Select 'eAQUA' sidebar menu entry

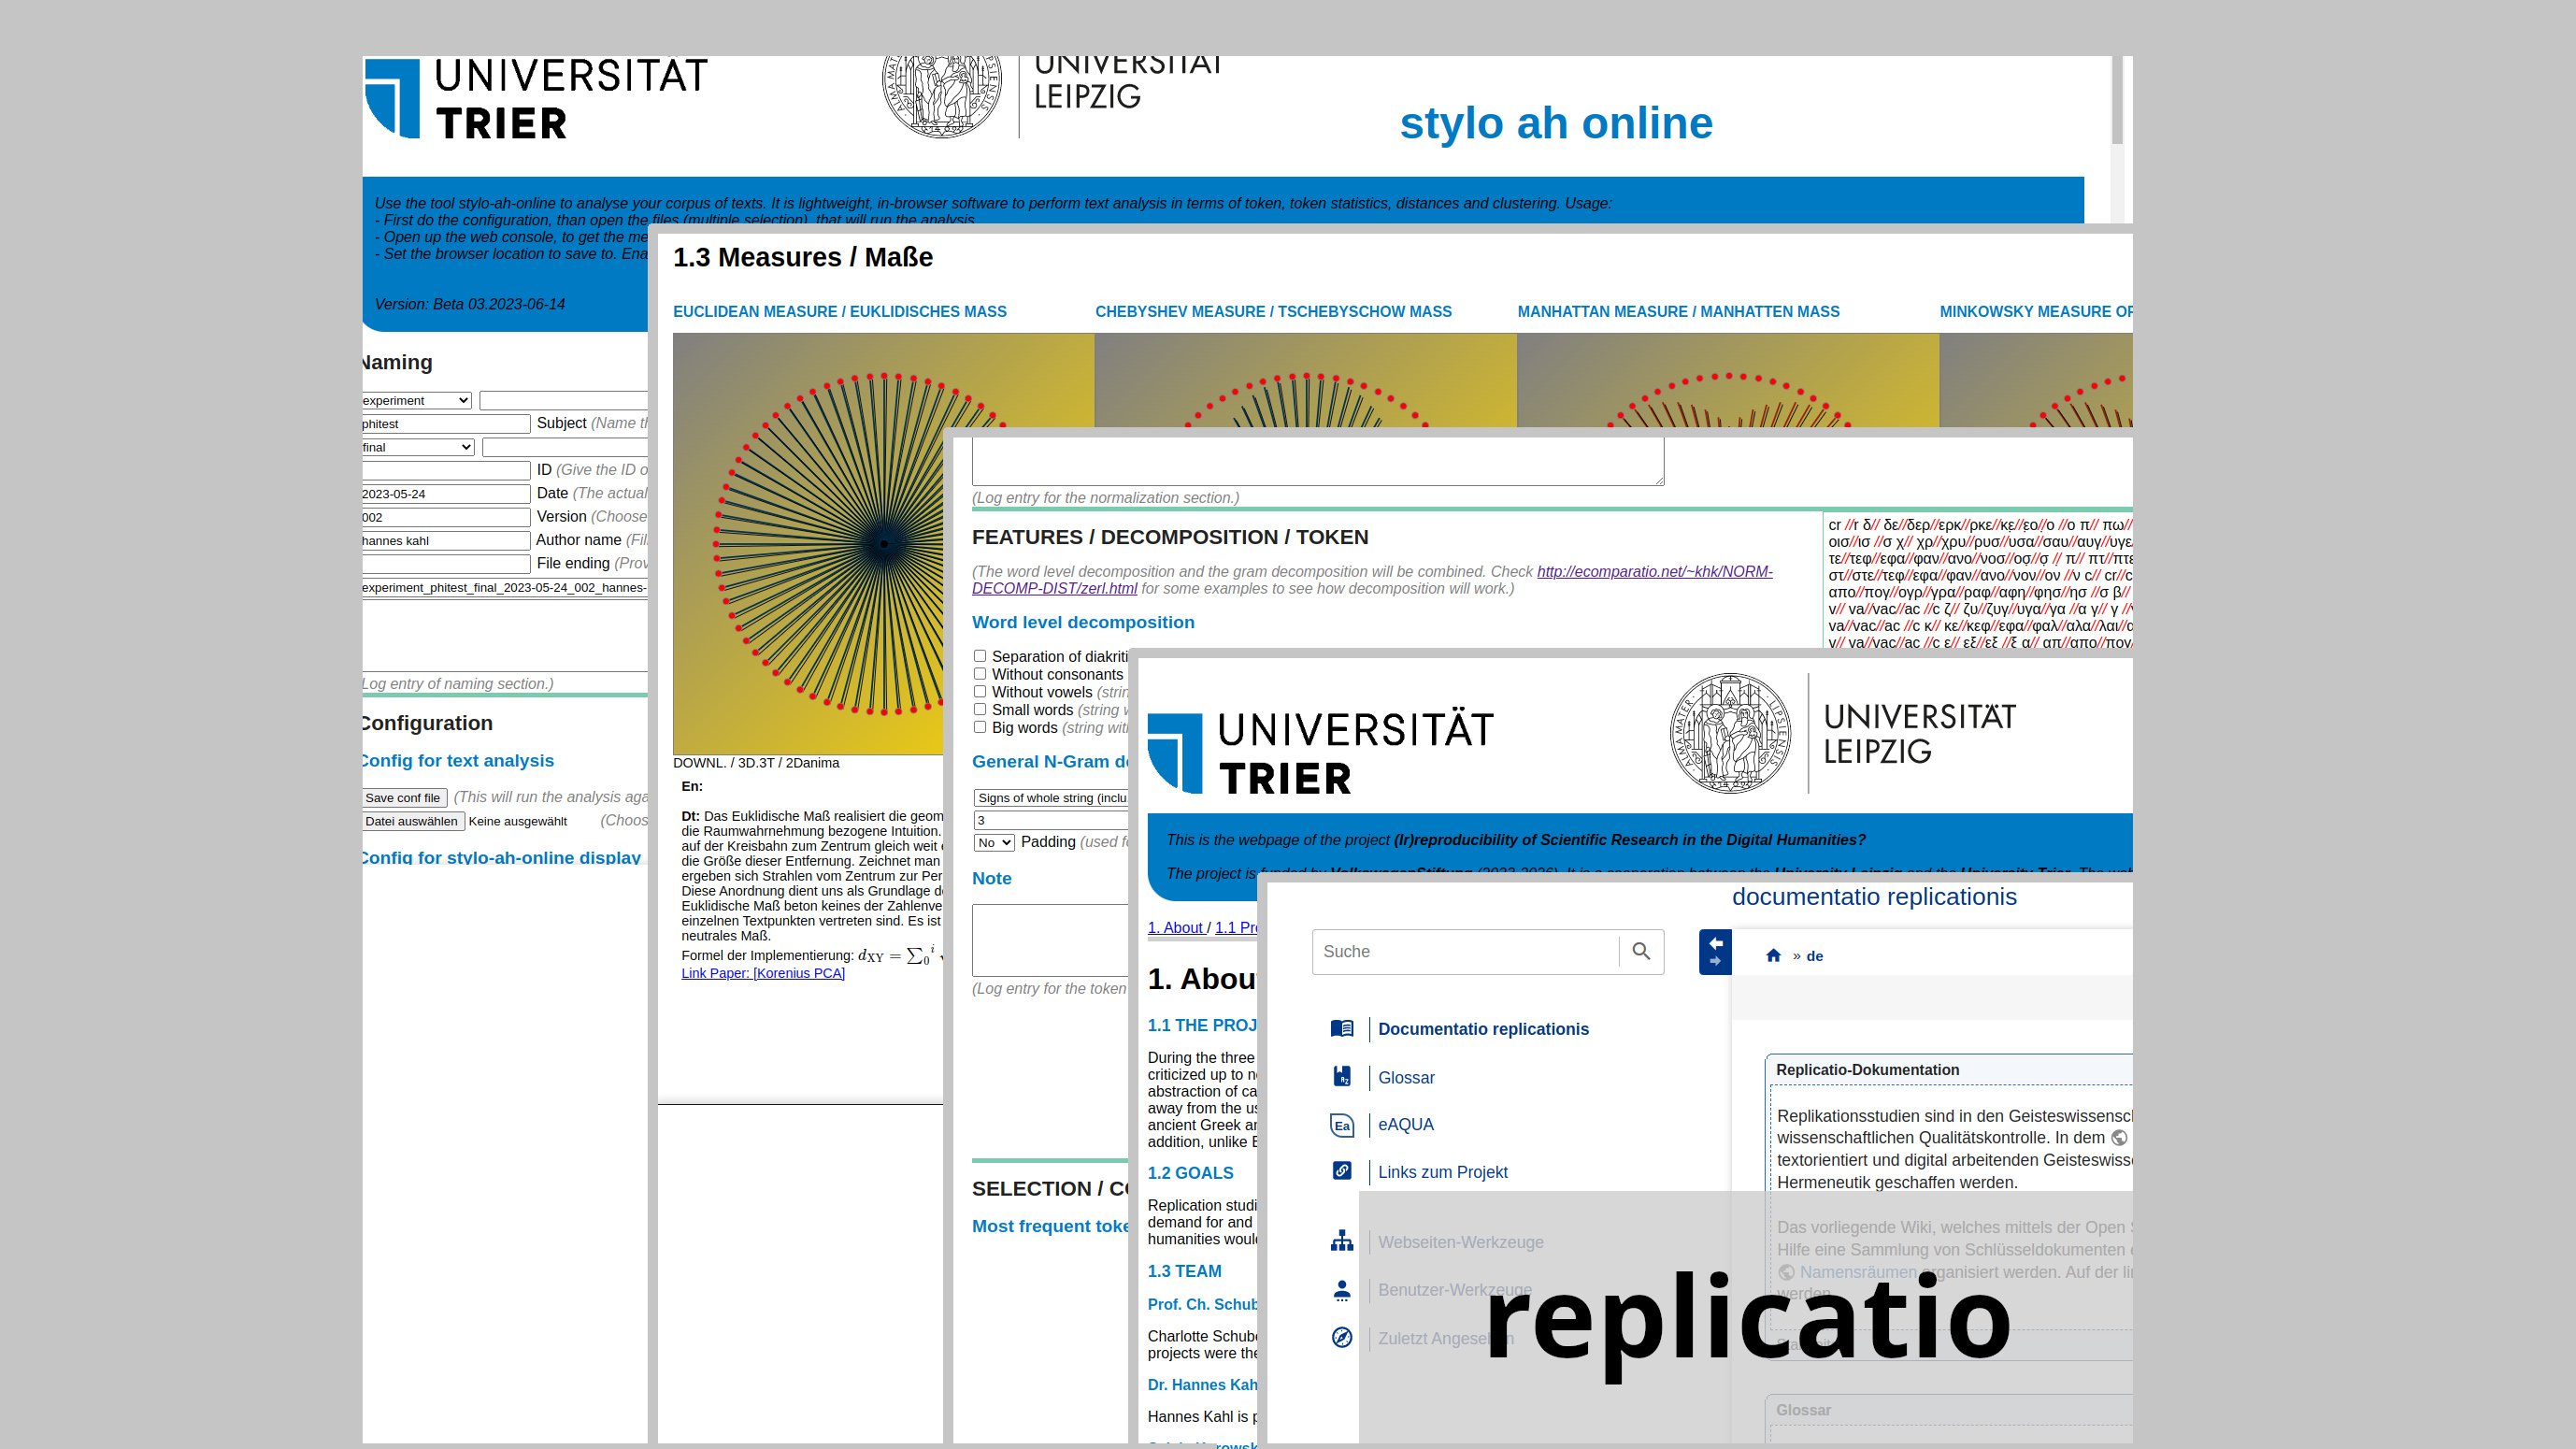tap(1405, 1125)
